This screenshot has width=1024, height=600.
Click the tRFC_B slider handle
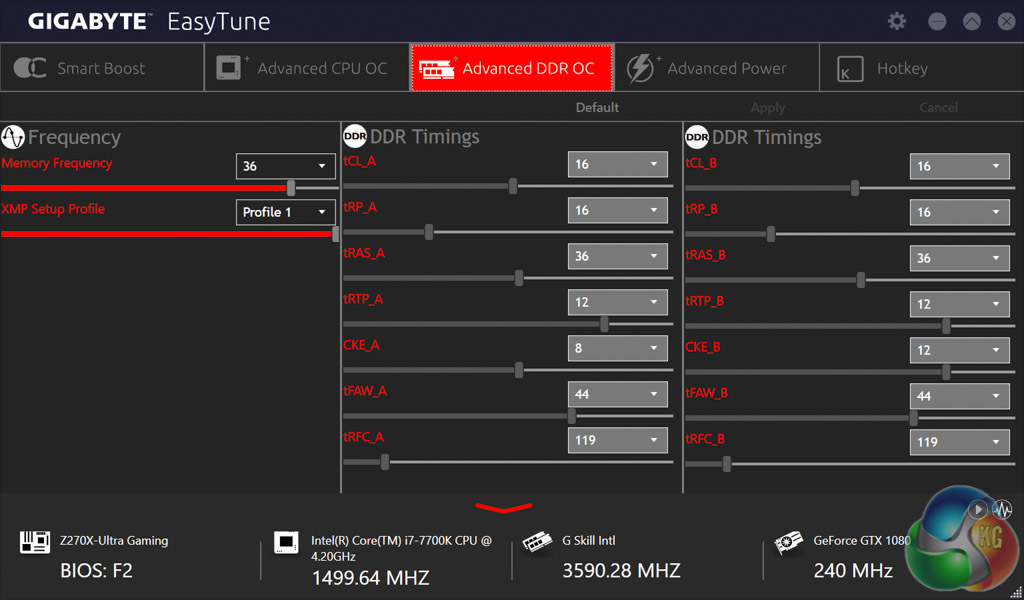click(x=726, y=464)
